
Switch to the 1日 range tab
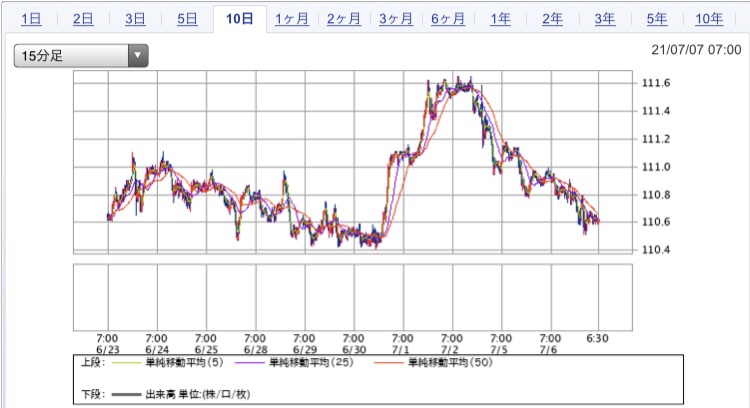(x=31, y=19)
